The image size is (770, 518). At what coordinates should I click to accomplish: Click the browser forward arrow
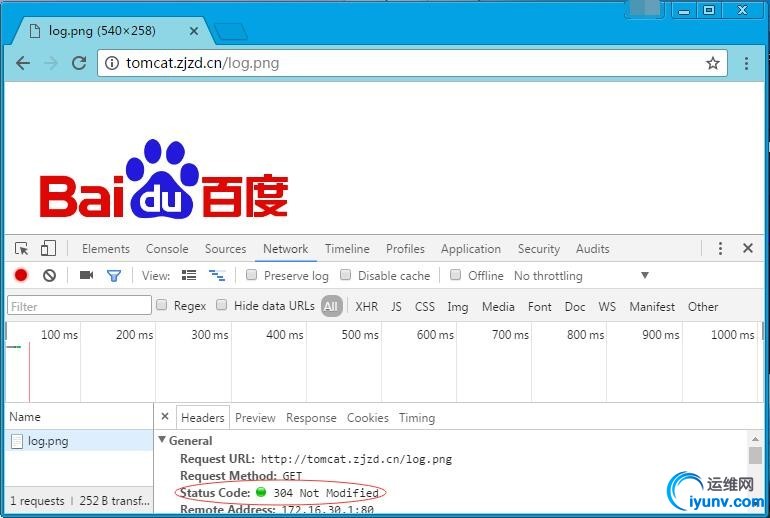(x=51, y=63)
